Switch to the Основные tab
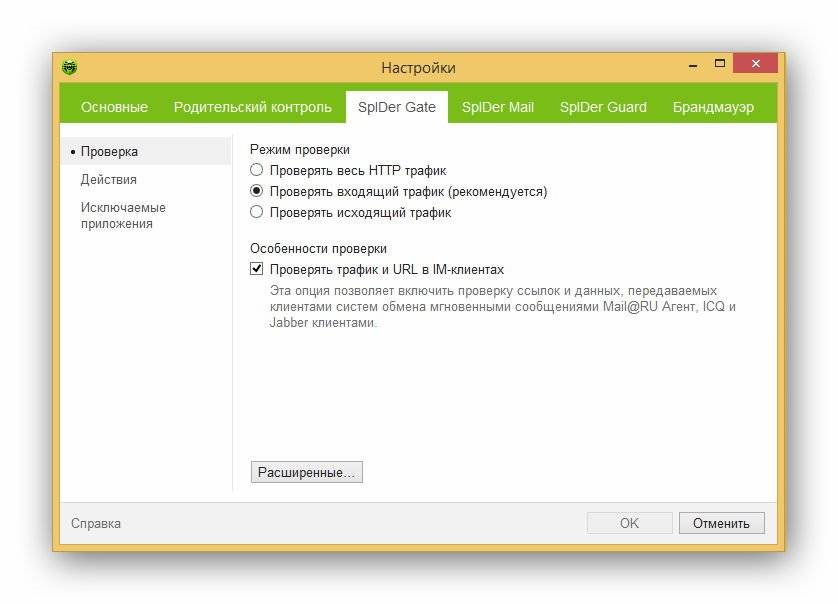The height and width of the screenshot is (604, 838). [x=114, y=107]
